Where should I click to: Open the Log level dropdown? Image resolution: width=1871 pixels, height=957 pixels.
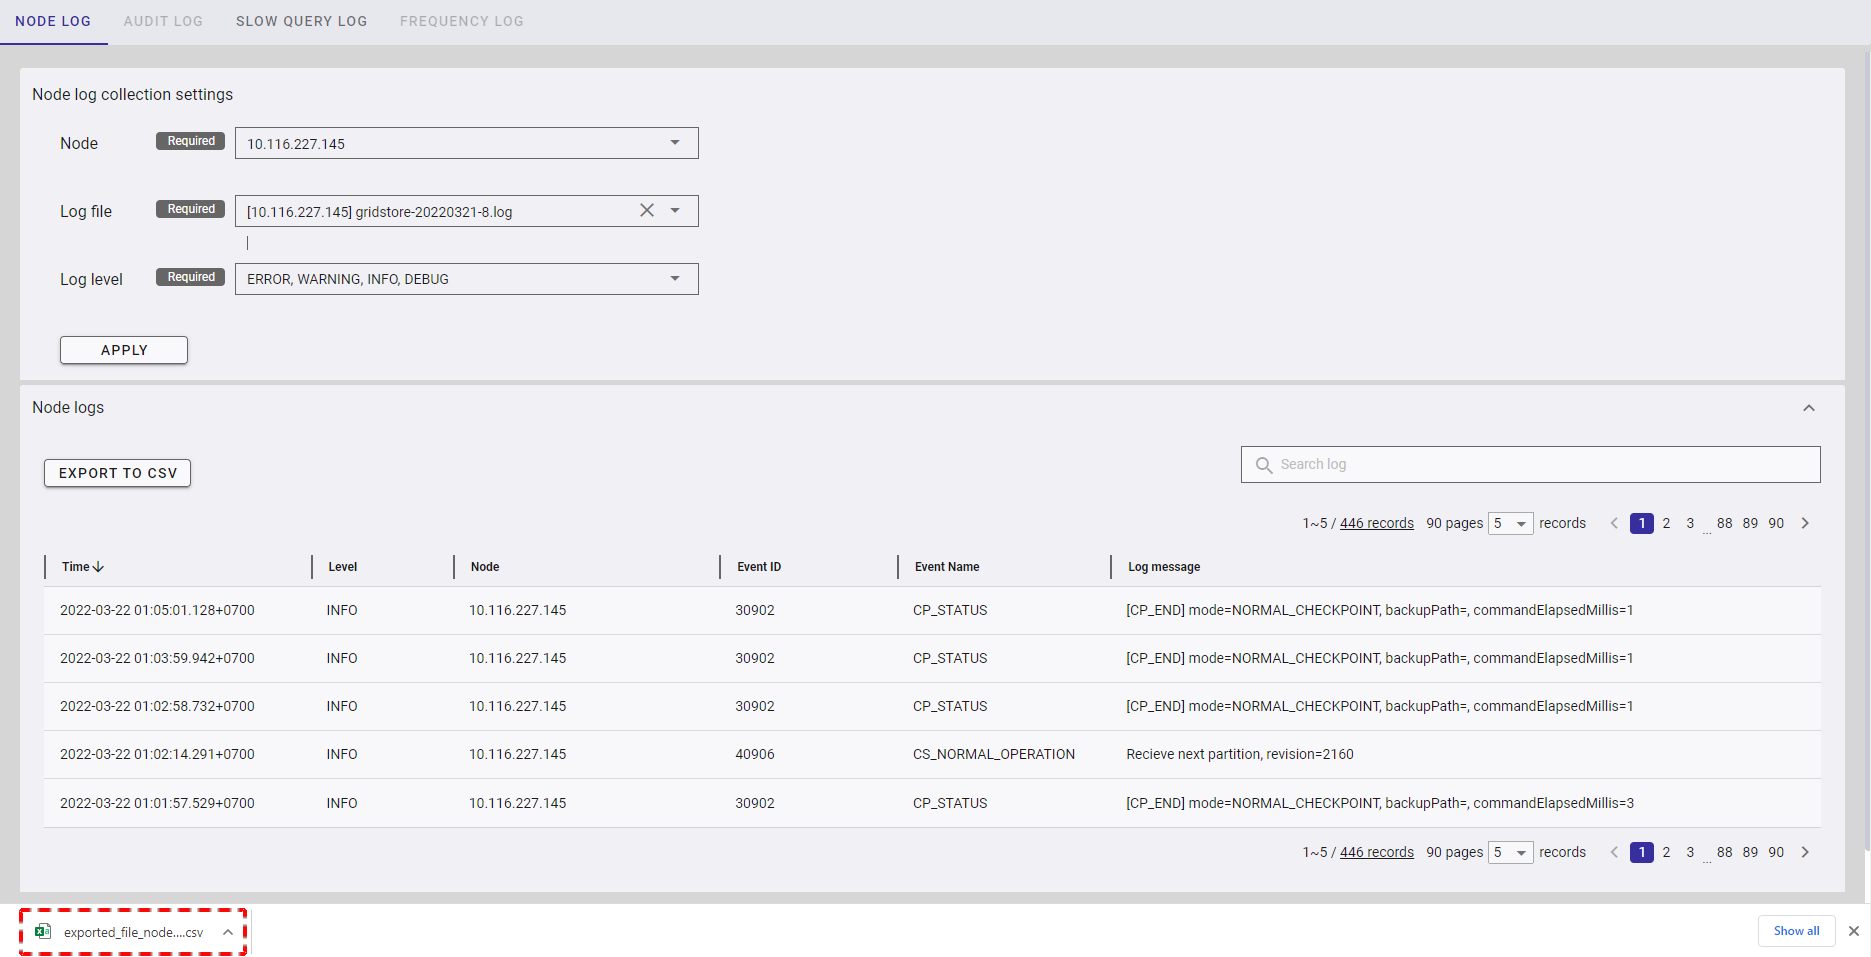click(675, 279)
